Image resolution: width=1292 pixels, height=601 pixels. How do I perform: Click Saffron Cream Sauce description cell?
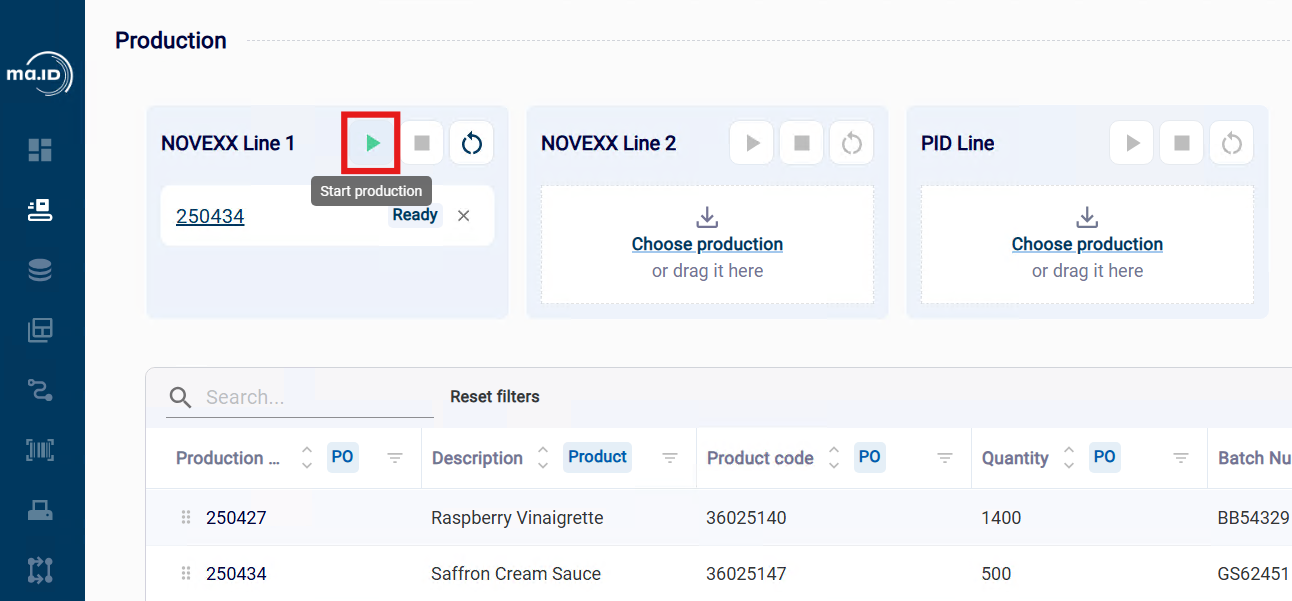pos(516,574)
